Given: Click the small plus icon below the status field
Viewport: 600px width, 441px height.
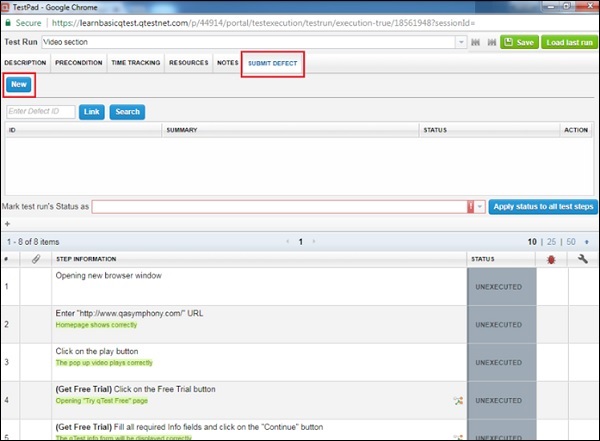Looking at the screenshot, I should coord(8,224).
